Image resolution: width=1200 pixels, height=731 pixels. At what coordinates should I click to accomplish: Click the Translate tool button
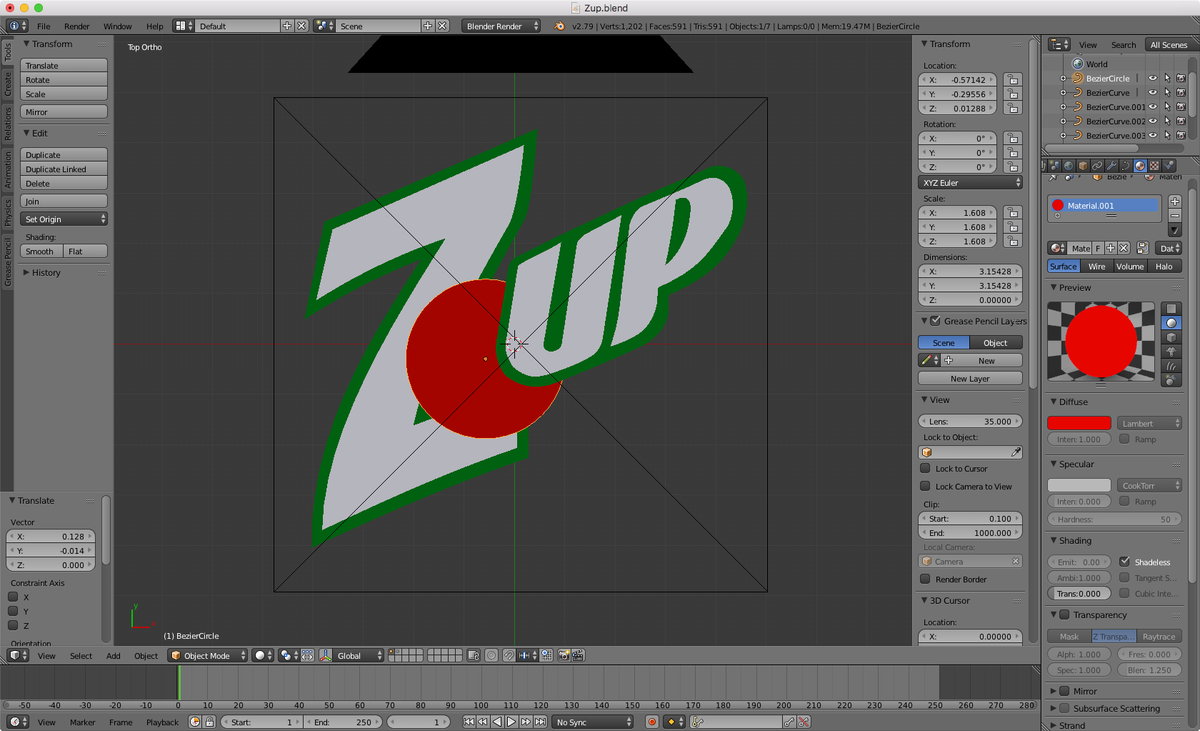coord(64,66)
